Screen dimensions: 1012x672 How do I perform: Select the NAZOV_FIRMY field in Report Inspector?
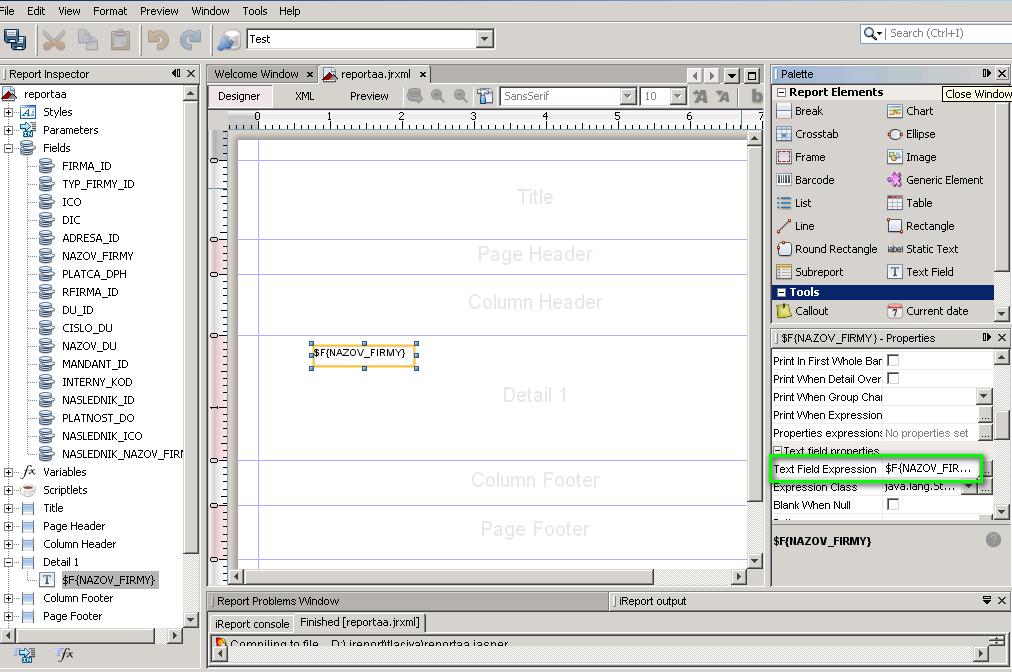coord(97,256)
